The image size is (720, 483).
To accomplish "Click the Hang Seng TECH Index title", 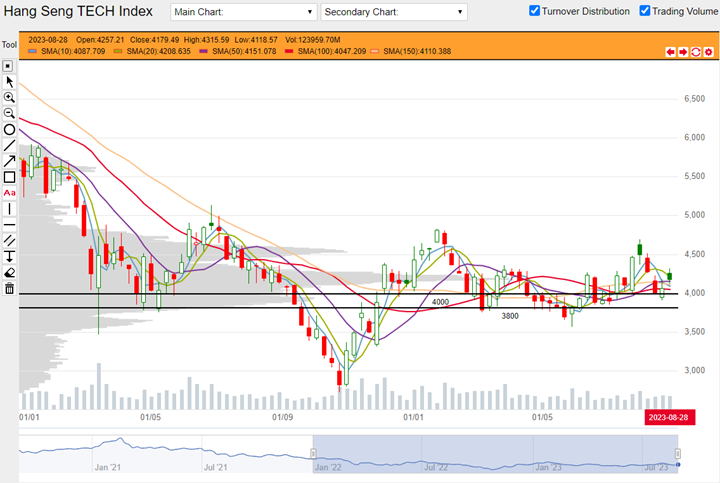I will (78, 11).
